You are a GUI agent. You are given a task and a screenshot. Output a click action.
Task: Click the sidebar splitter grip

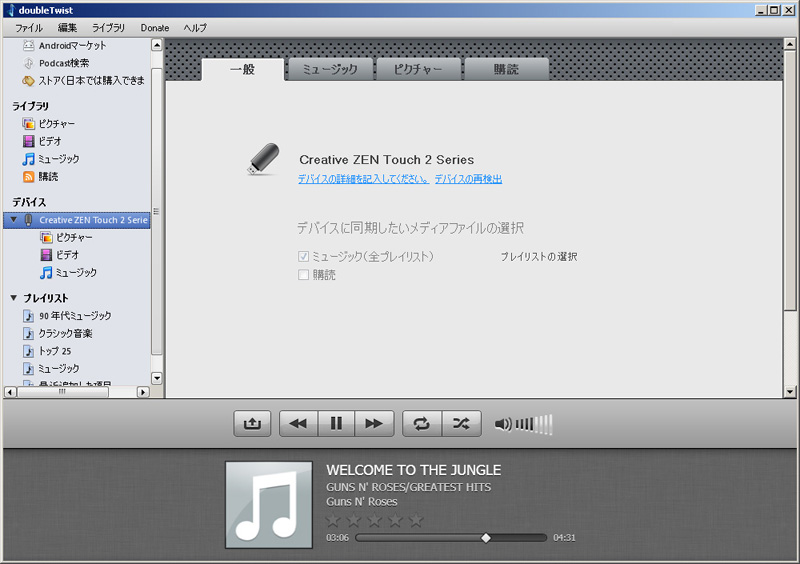click(x=156, y=211)
